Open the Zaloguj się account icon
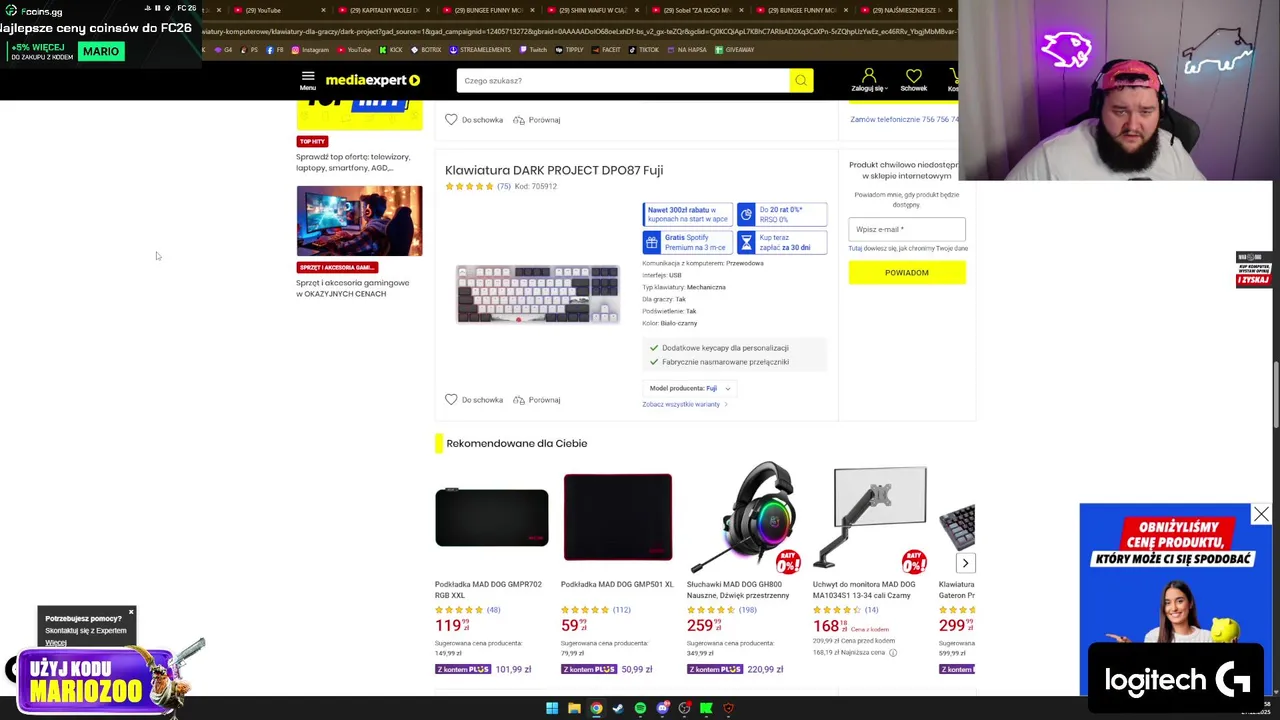The width and height of the screenshot is (1280, 720). (x=868, y=80)
